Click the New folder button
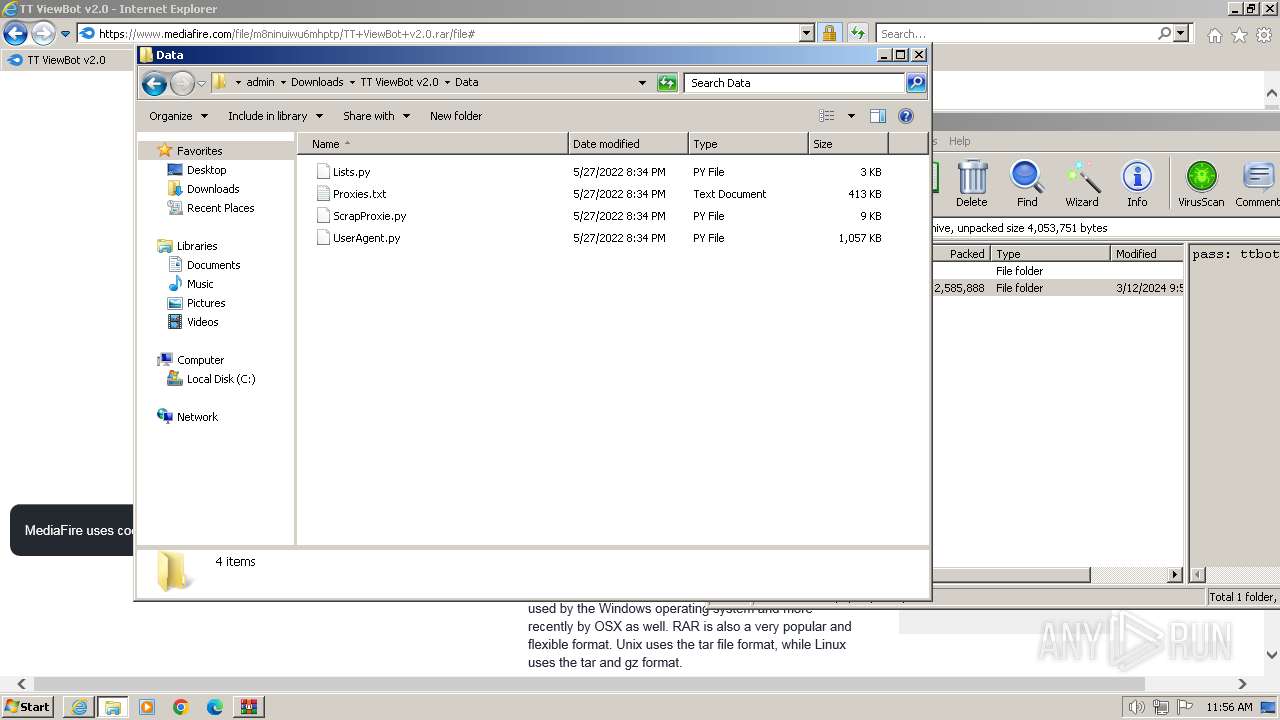Screen dimensions: 1280x720 tap(456, 116)
